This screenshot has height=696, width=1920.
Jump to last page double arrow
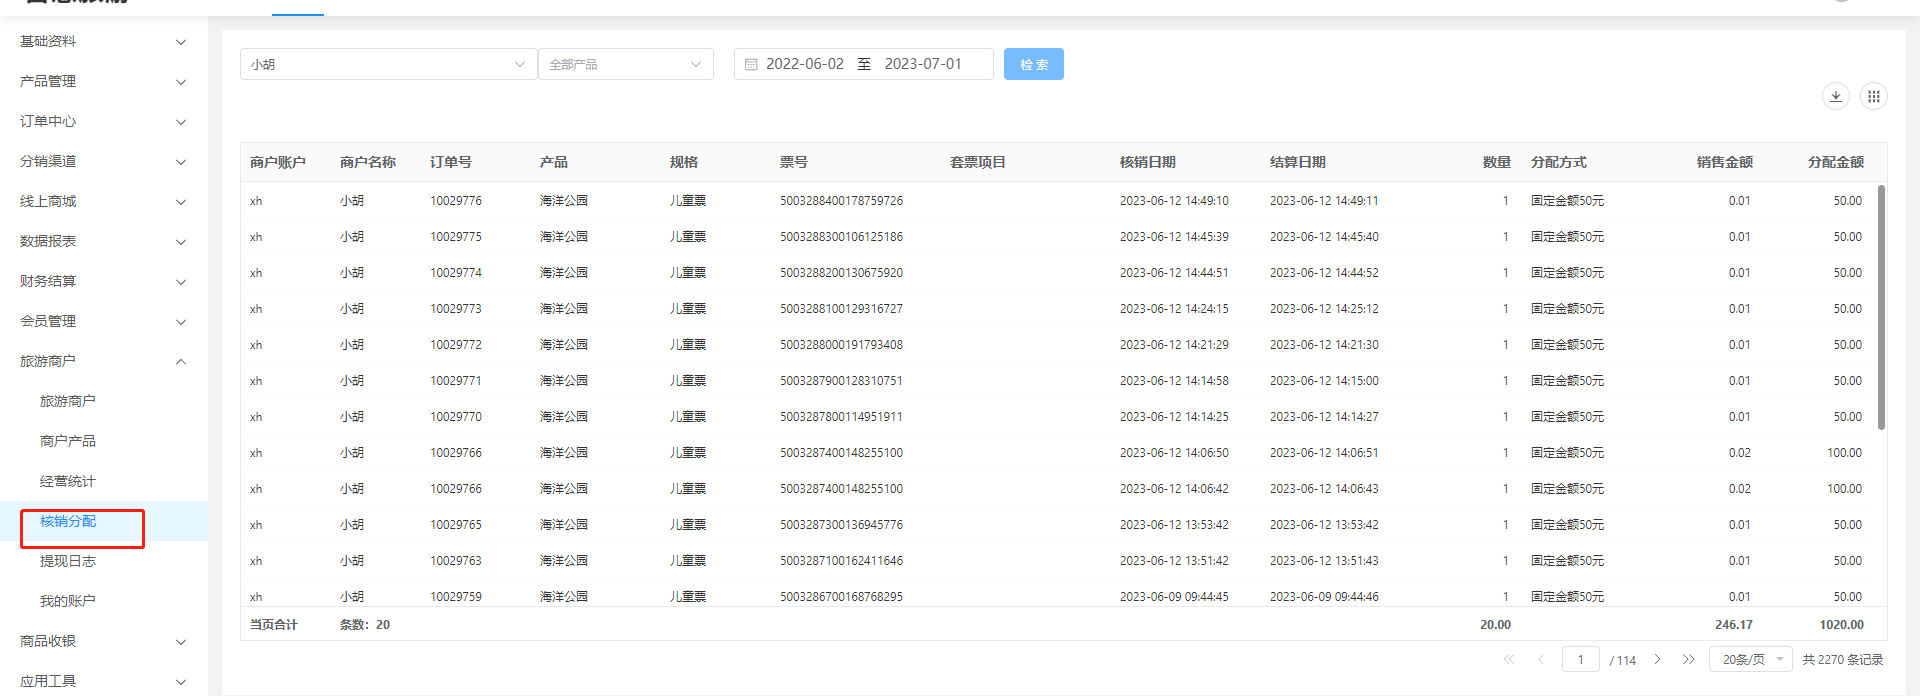click(x=1688, y=659)
